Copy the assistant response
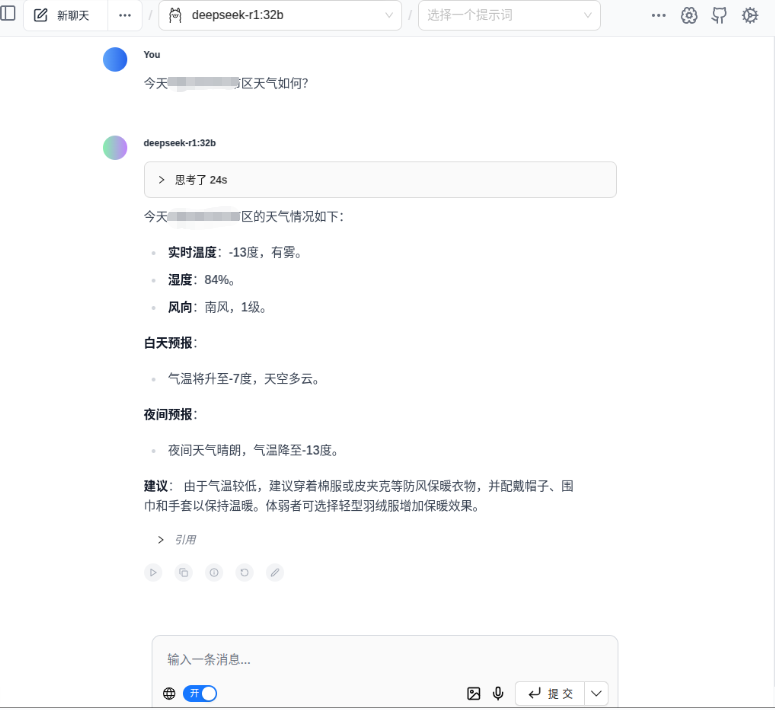The width and height of the screenshot is (775, 710). click(x=183, y=573)
